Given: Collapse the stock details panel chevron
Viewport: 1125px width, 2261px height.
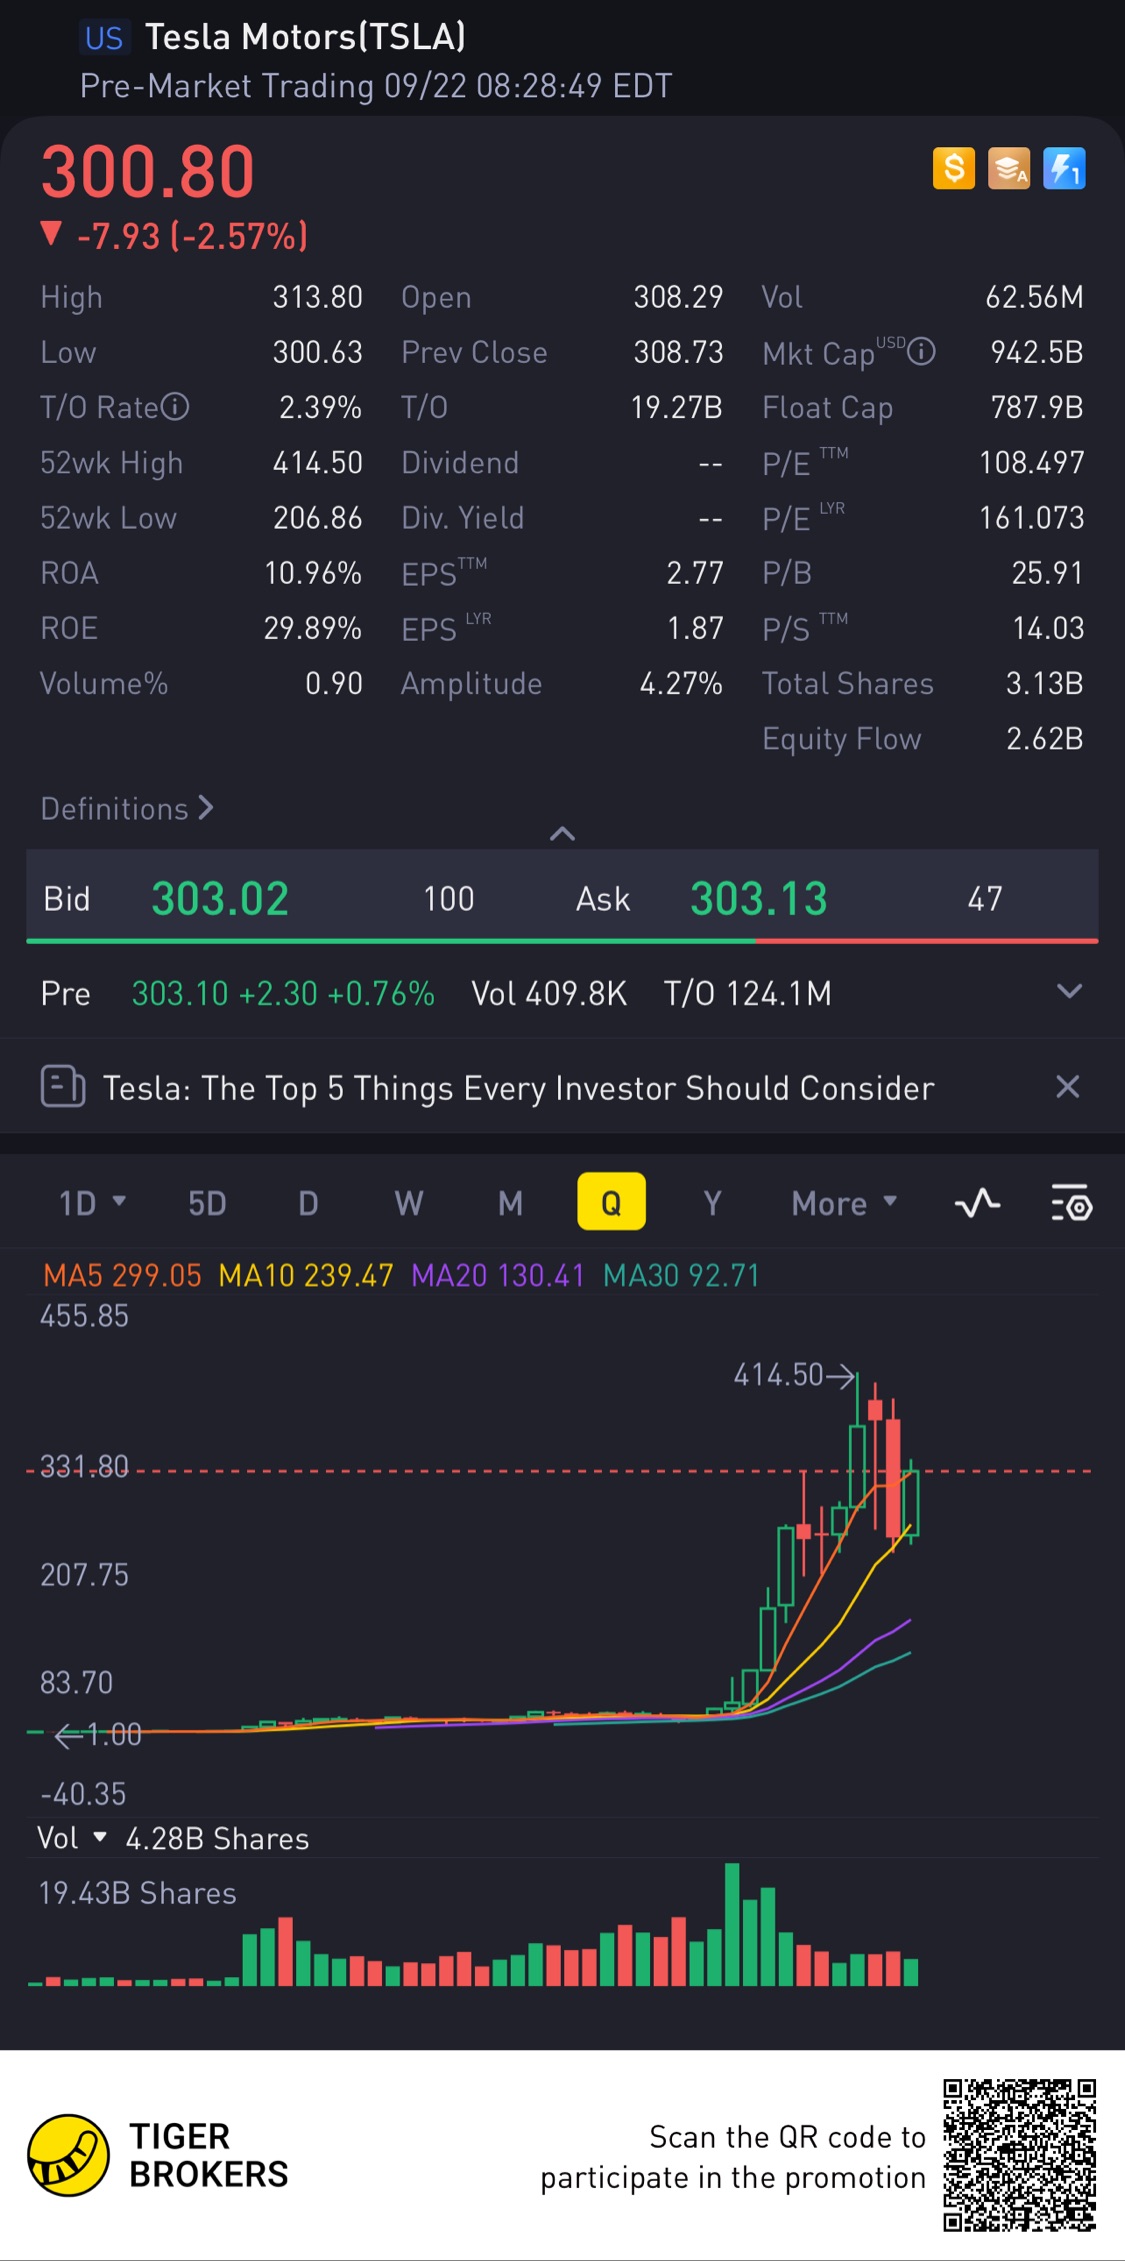Looking at the screenshot, I should pyautogui.click(x=563, y=833).
